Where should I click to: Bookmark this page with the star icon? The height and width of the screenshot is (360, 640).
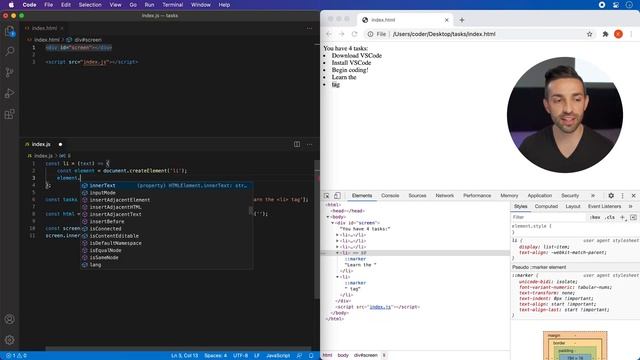[x=589, y=34]
